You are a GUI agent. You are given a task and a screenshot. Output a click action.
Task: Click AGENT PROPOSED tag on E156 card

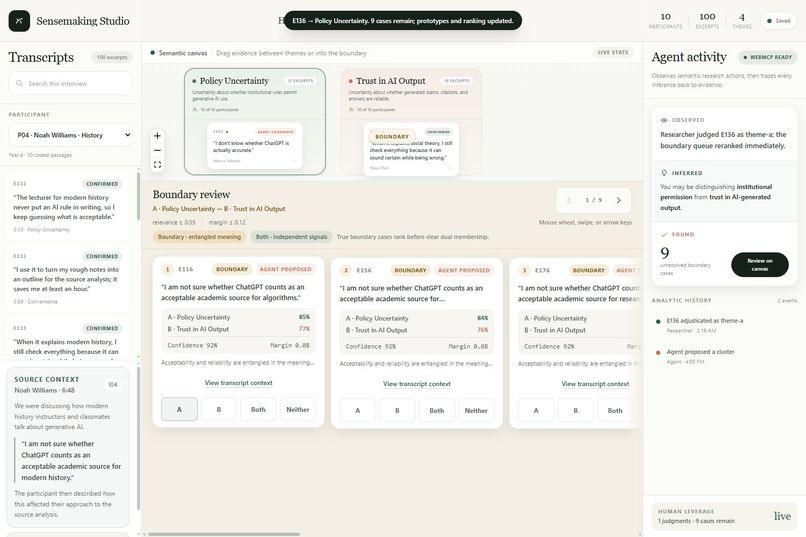464,270
